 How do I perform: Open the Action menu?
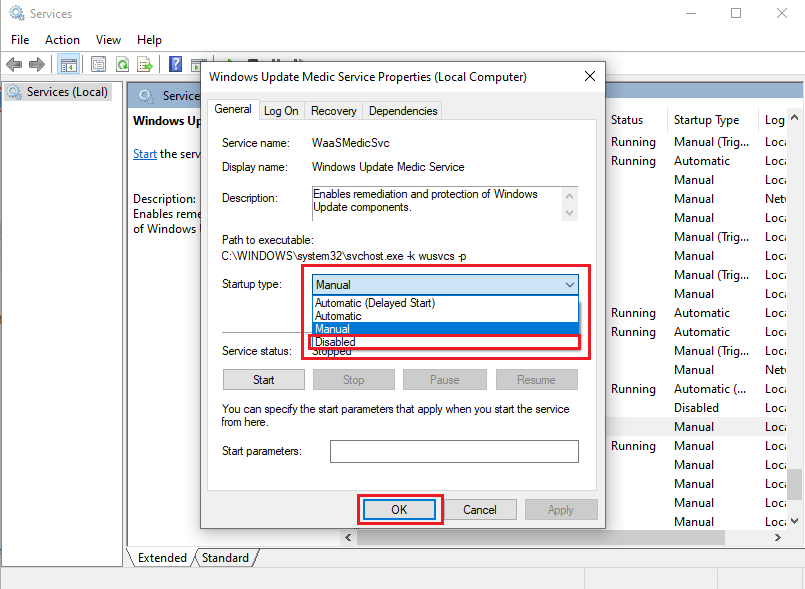(62, 40)
